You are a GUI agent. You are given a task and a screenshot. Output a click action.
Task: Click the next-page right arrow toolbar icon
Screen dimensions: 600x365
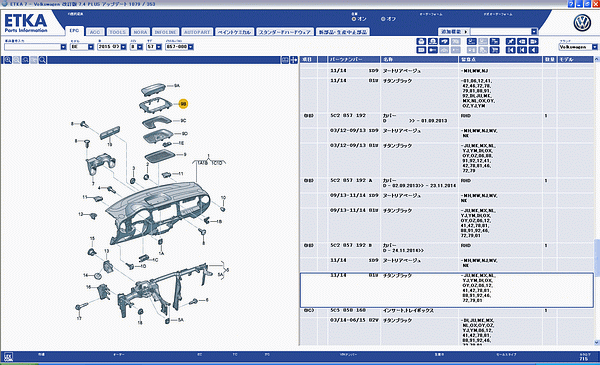point(533,41)
